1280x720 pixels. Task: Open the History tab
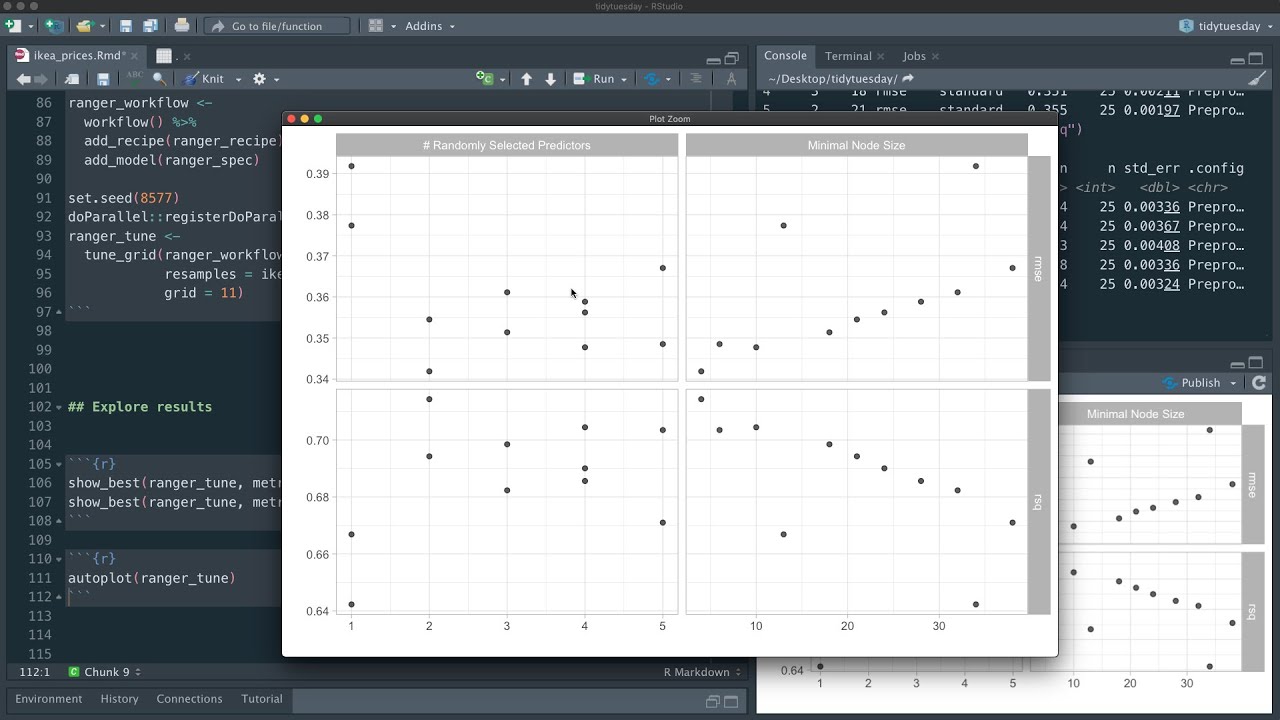pos(119,699)
